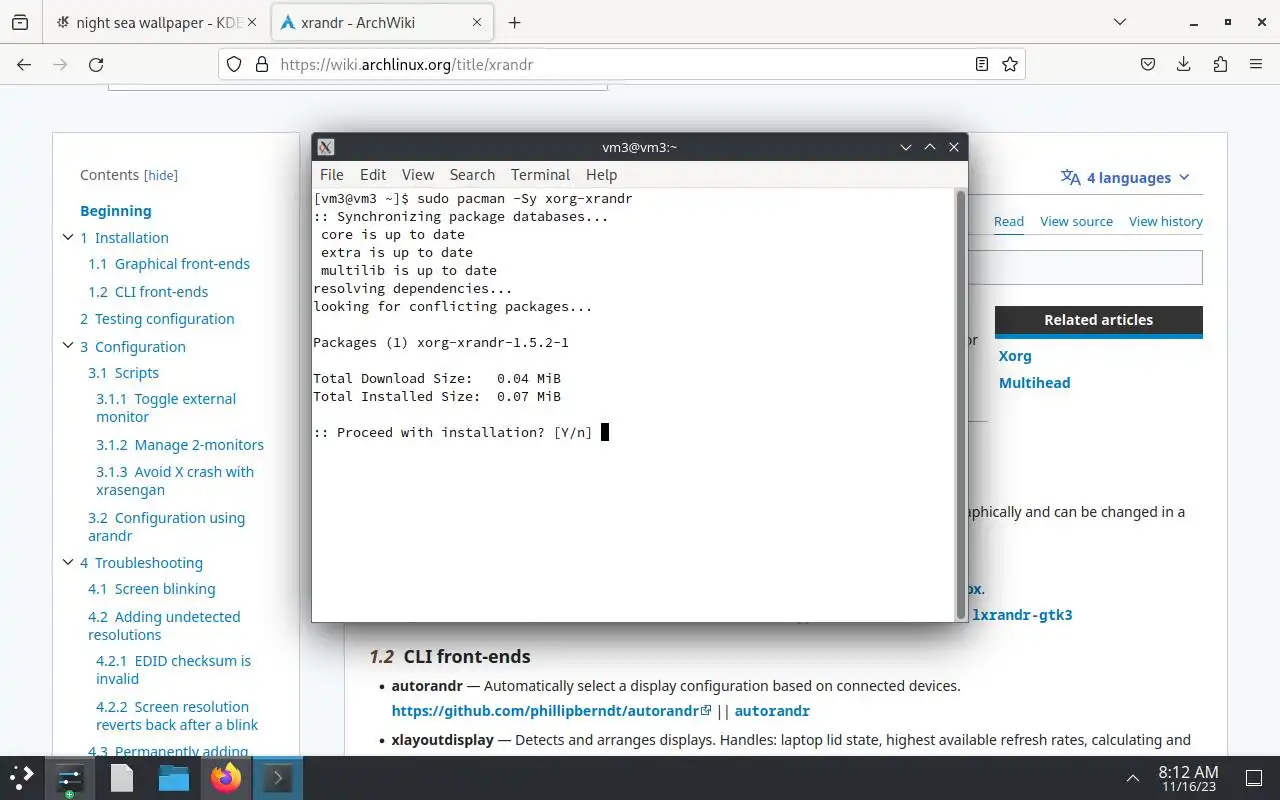Open a new browser tab
1280x800 pixels.
[x=514, y=22]
